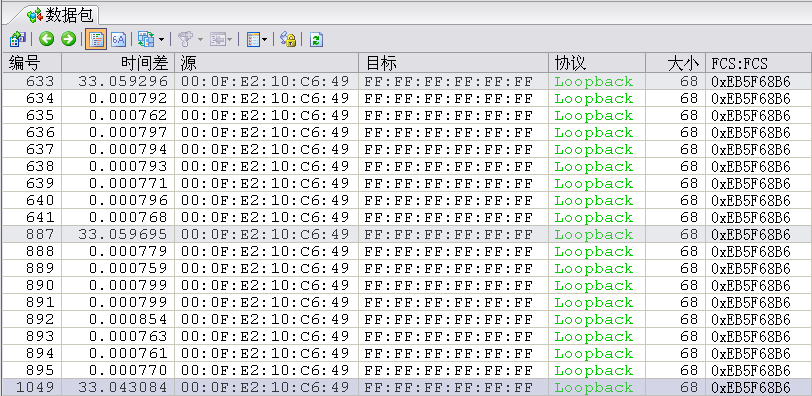Click Loopback protocol in row 891
This screenshot has height=396, width=812.
[593, 302]
